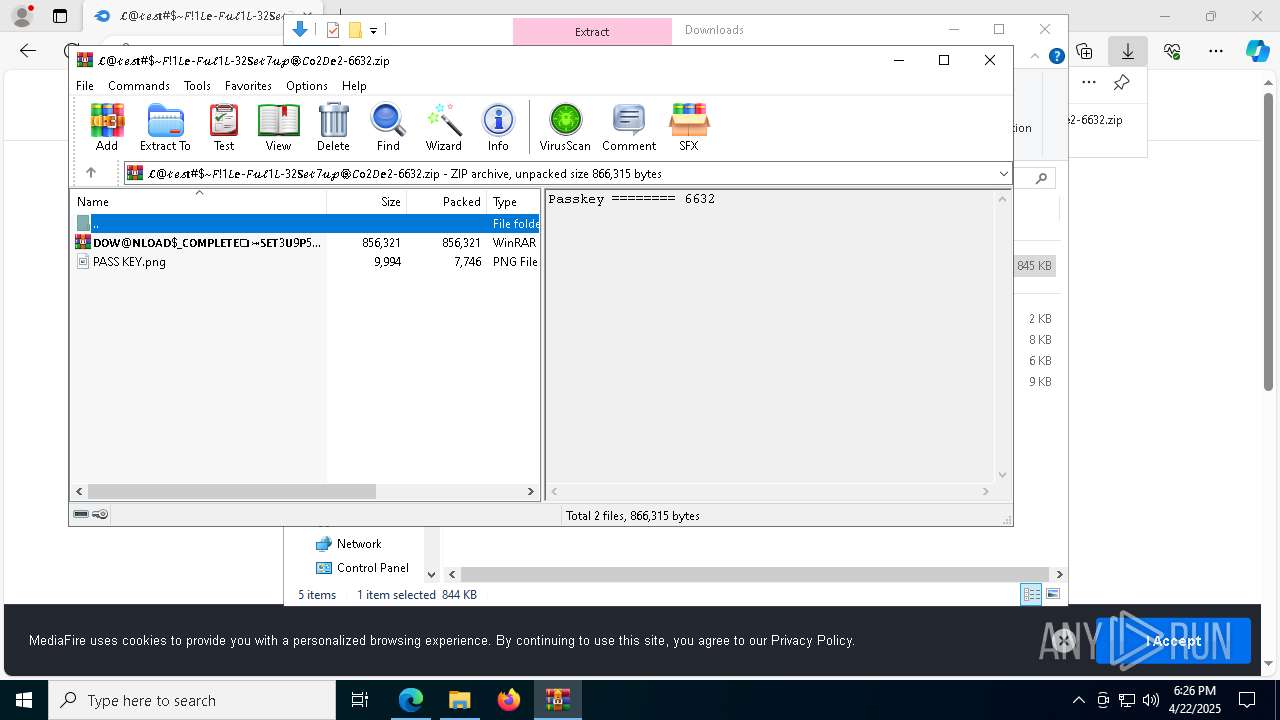Open Task View on the taskbar
The height and width of the screenshot is (720, 1280).
360,700
